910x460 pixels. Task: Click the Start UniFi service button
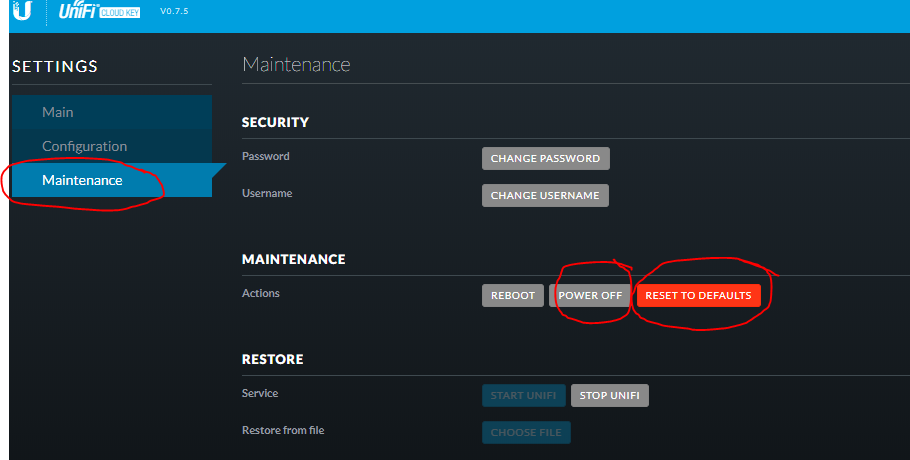(524, 395)
